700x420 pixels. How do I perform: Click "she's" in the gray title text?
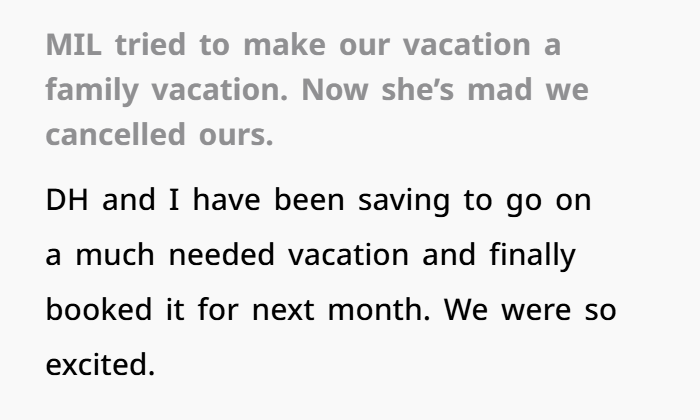pyautogui.click(x=407, y=90)
